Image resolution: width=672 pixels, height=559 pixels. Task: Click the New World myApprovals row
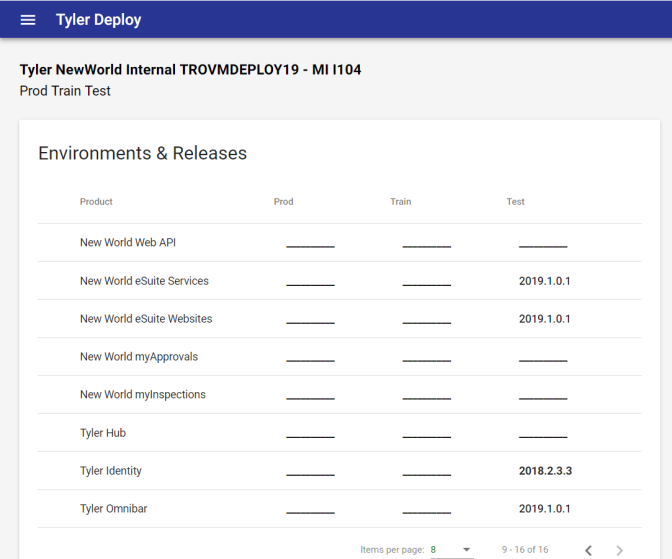pos(139,357)
